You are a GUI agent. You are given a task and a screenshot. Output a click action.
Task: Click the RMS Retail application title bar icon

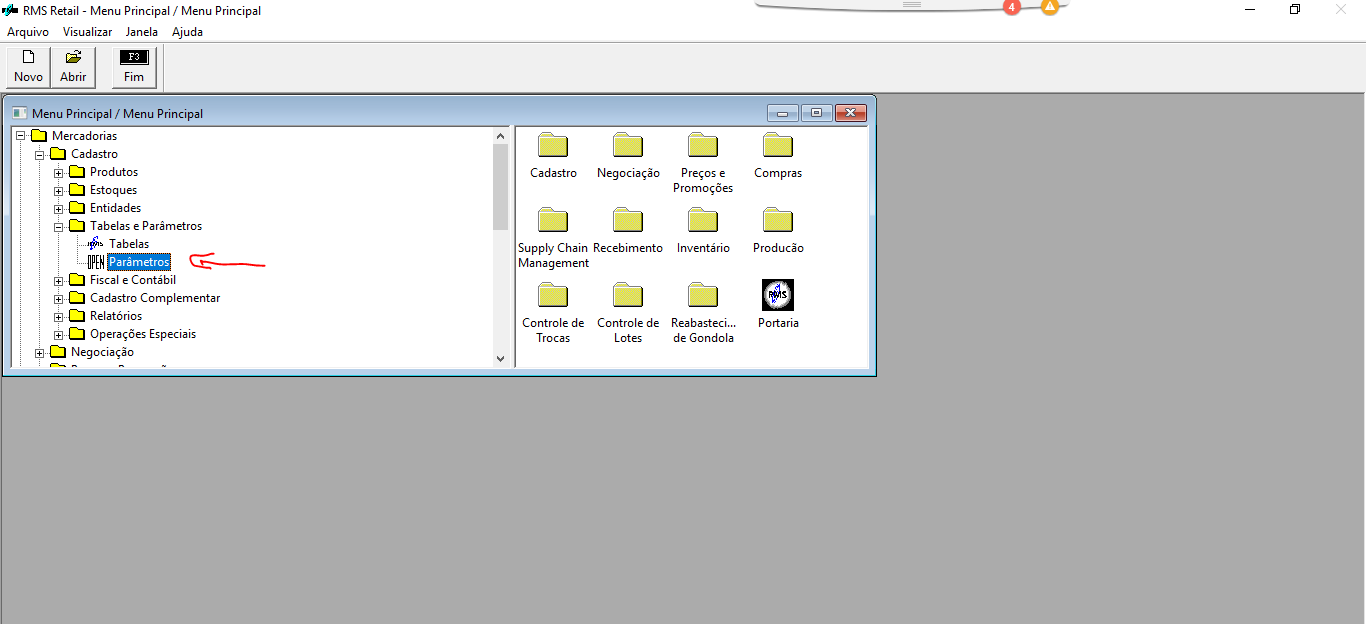click(10, 10)
